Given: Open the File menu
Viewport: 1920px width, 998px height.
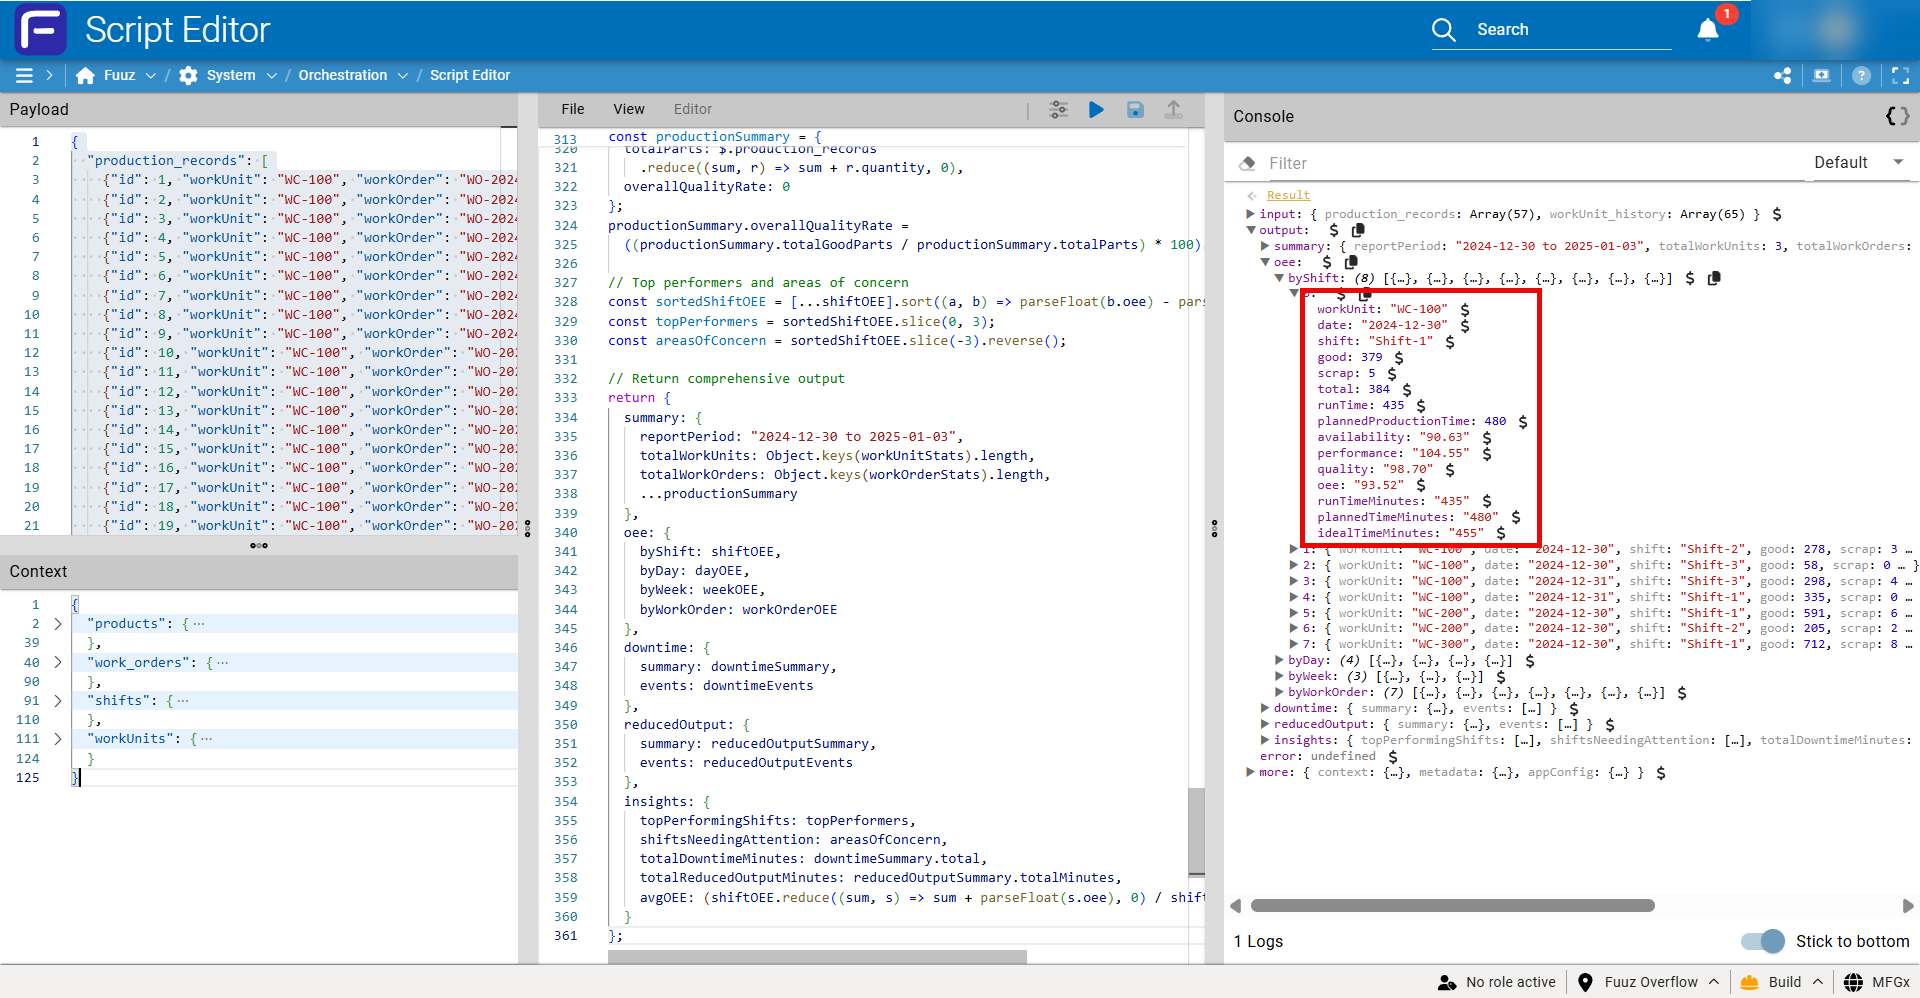Looking at the screenshot, I should point(573,109).
